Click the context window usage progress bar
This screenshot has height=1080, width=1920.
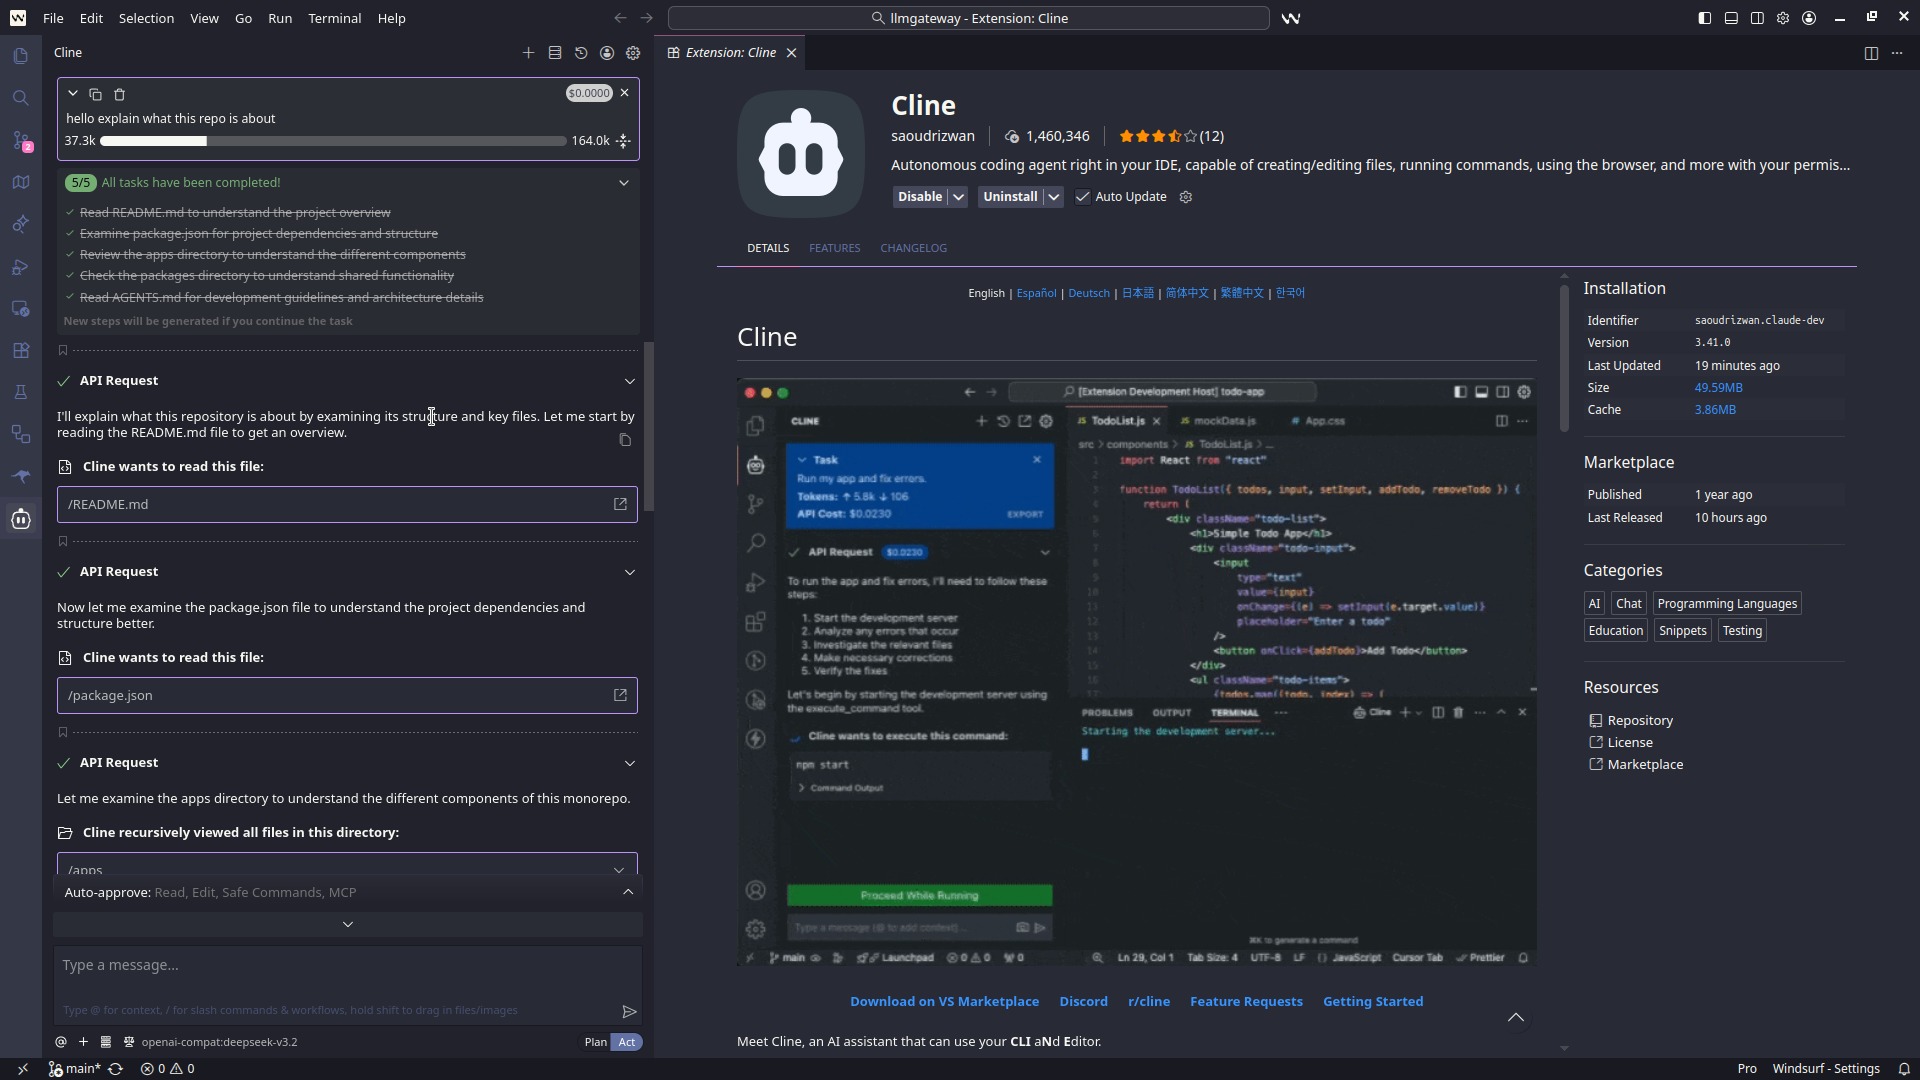[x=333, y=141]
